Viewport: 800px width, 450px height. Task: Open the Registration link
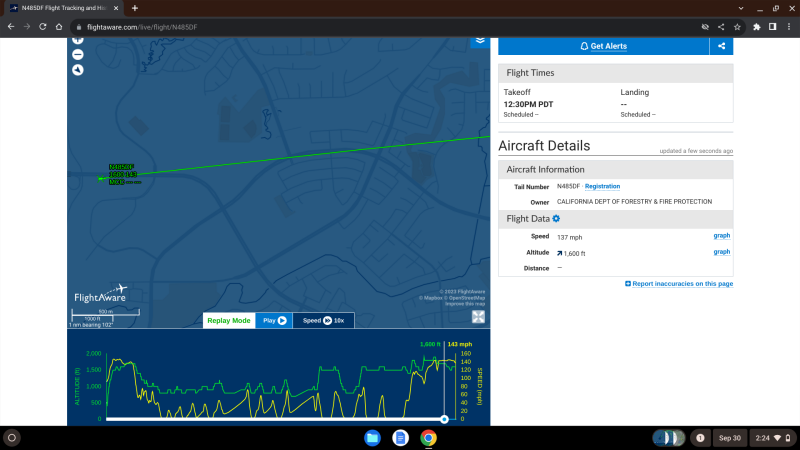click(x=602, y=186)
